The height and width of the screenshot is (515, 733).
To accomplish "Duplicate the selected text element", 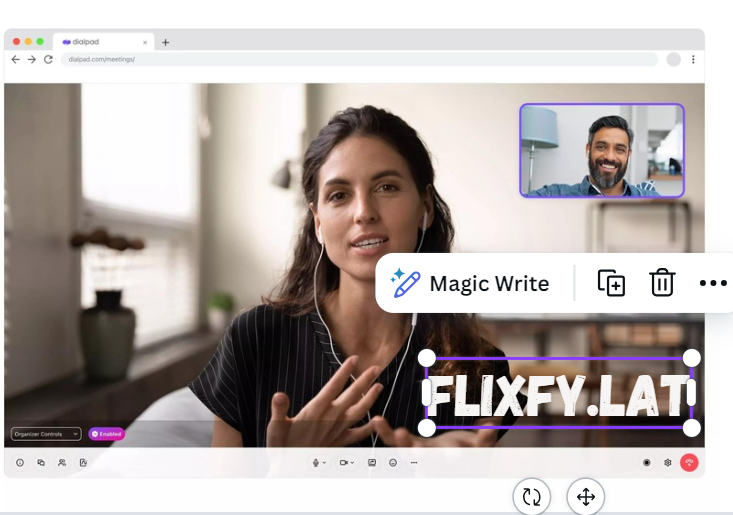I will click(x=611, y=283).
